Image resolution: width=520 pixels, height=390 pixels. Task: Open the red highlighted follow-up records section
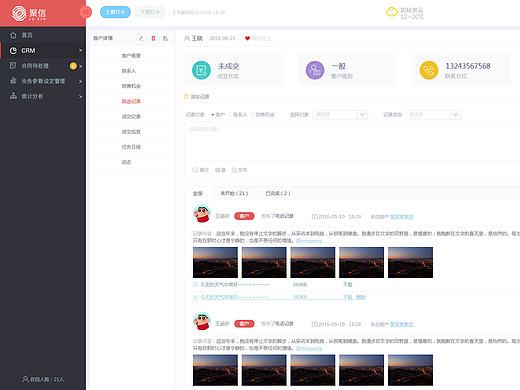click(131, 101)
